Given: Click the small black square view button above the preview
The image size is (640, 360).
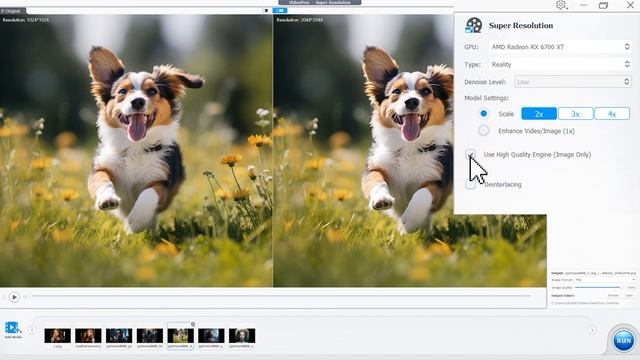Looking at the screenshot, I should [266, 10].
